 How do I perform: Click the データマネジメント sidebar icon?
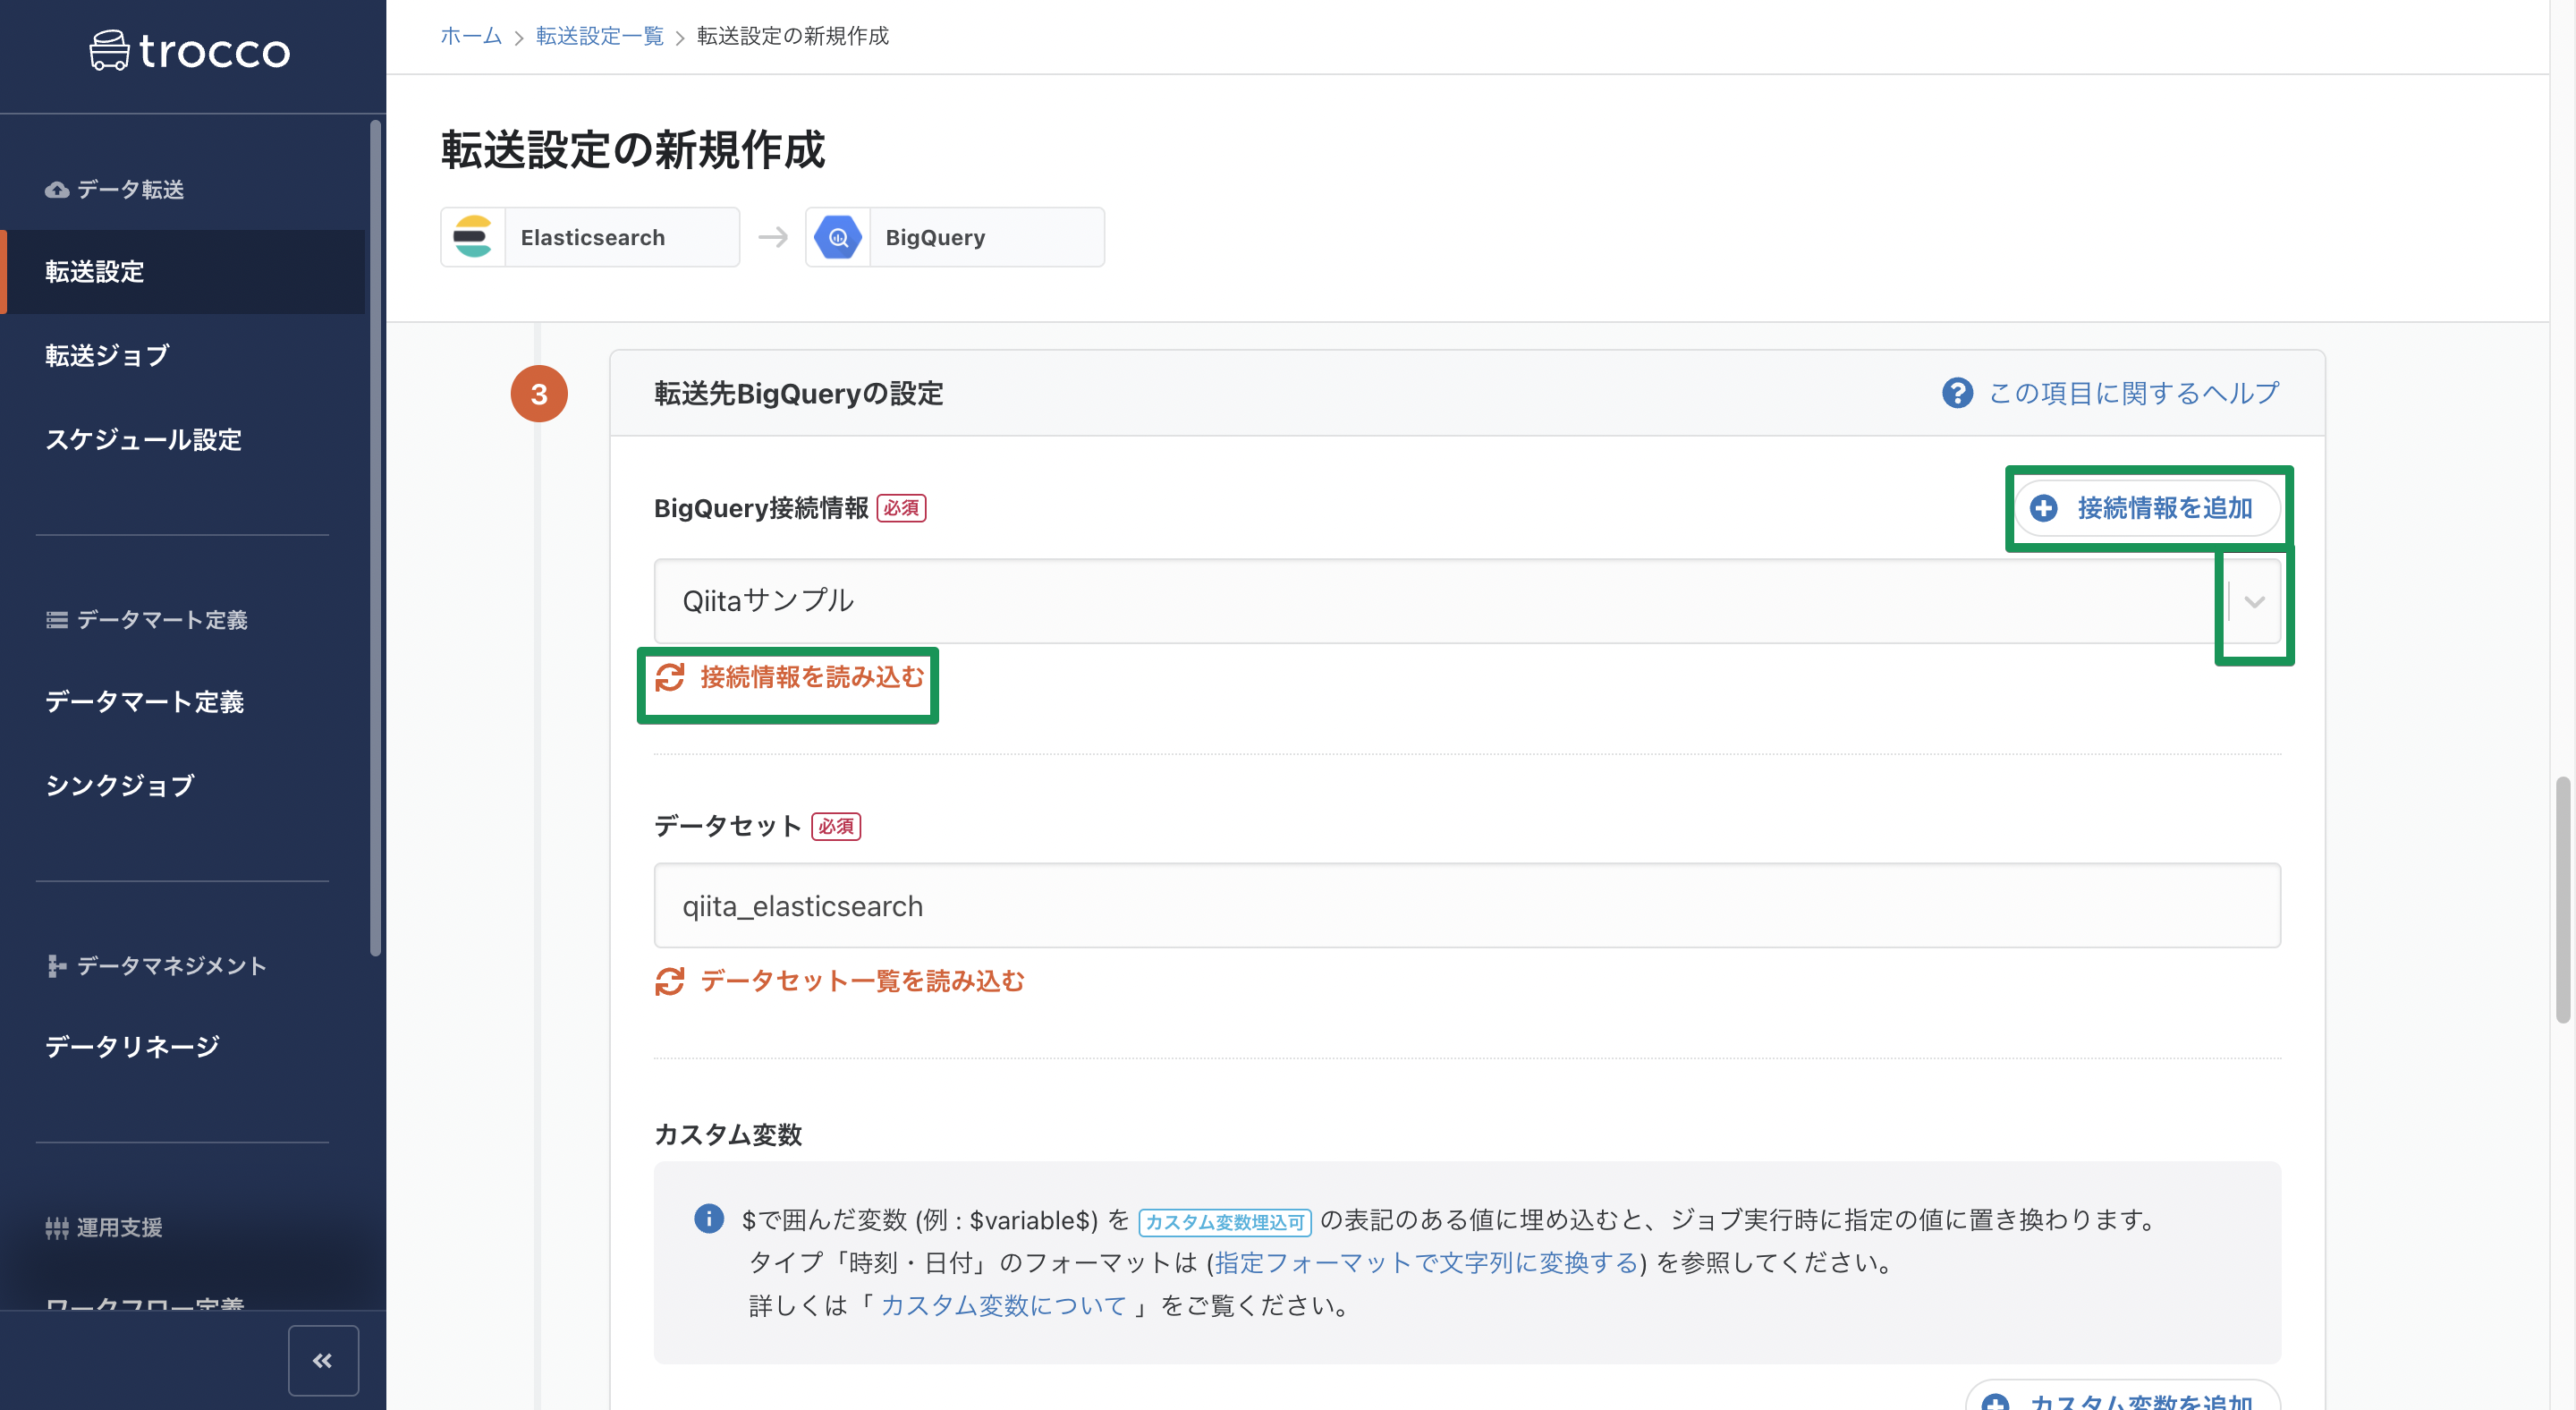coord(56,966)
